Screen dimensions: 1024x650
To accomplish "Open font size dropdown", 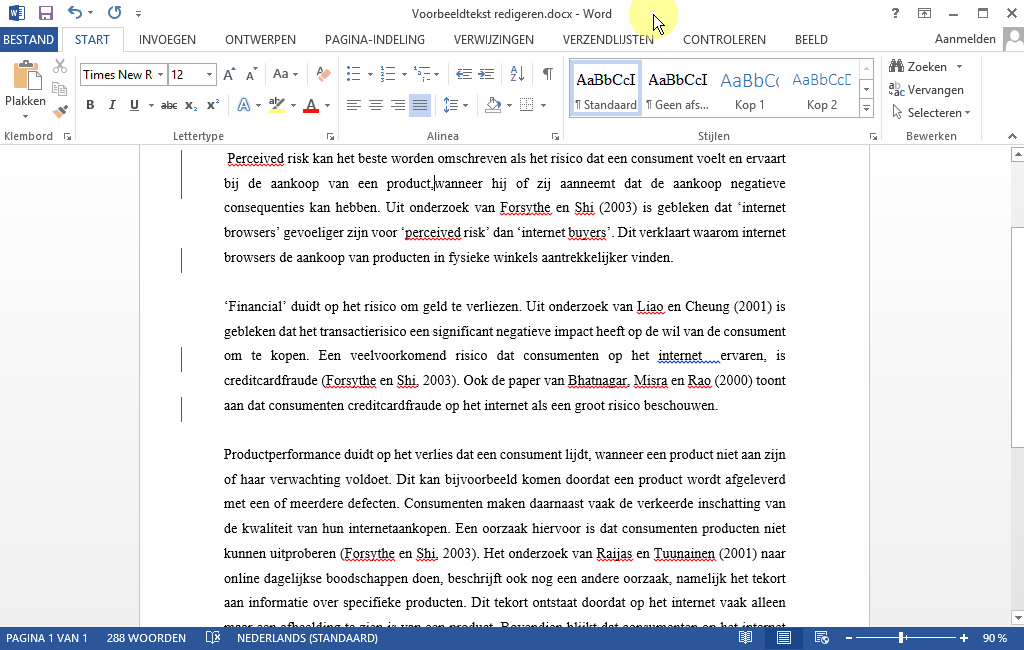I will 209,74.
